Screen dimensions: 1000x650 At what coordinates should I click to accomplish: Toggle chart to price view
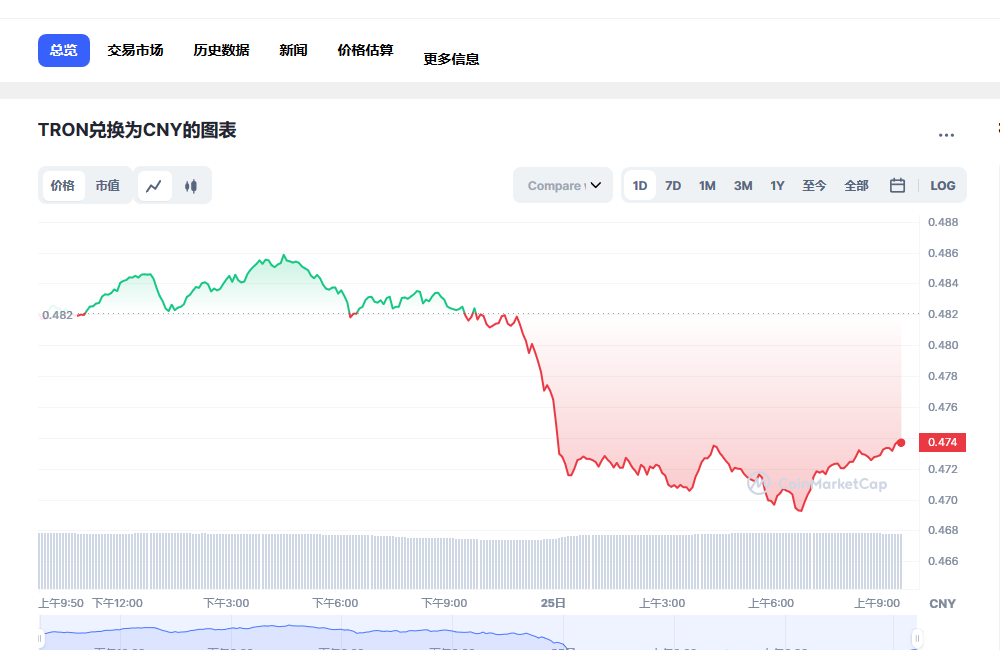62,186
